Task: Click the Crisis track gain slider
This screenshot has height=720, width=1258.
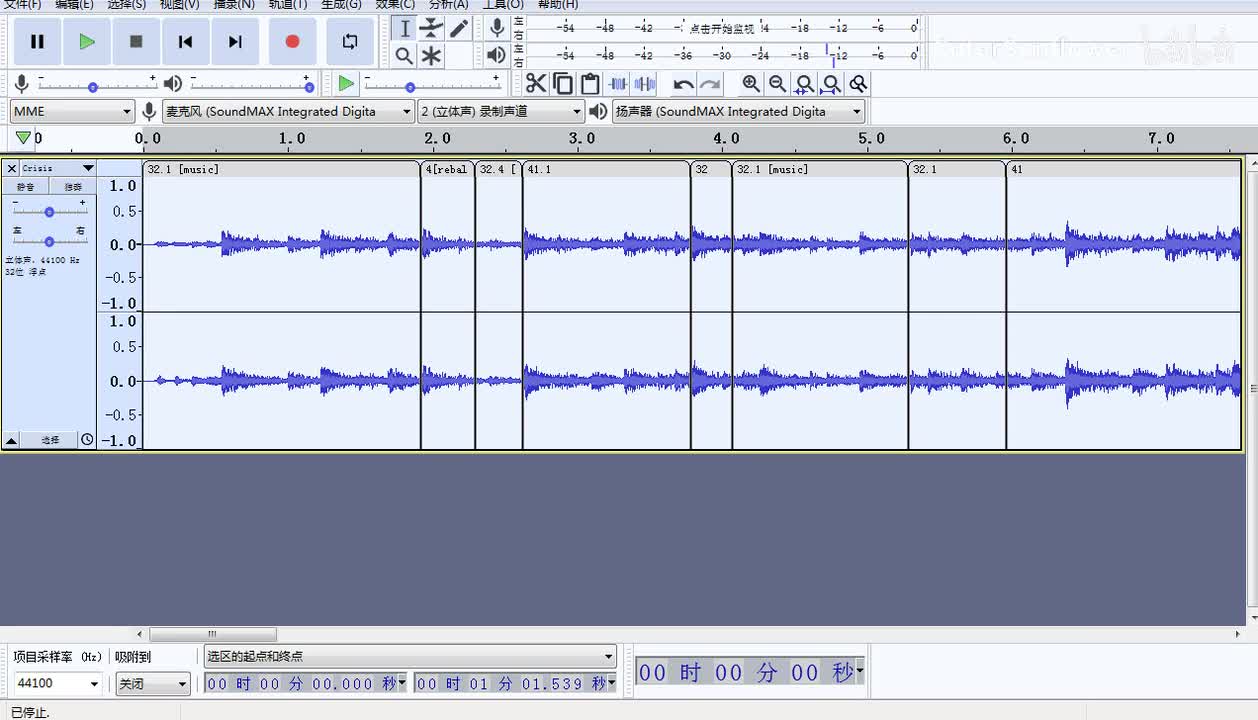Action: click(49, 211)
